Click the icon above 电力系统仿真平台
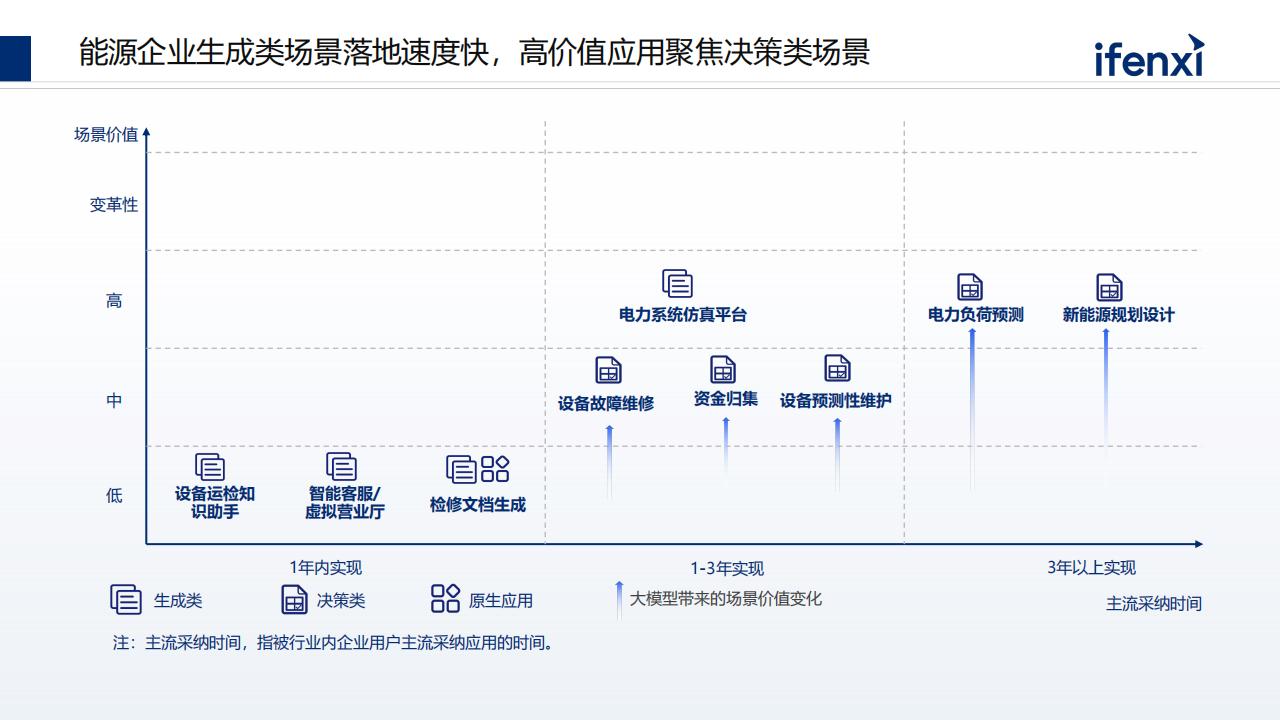 [678, 284]
